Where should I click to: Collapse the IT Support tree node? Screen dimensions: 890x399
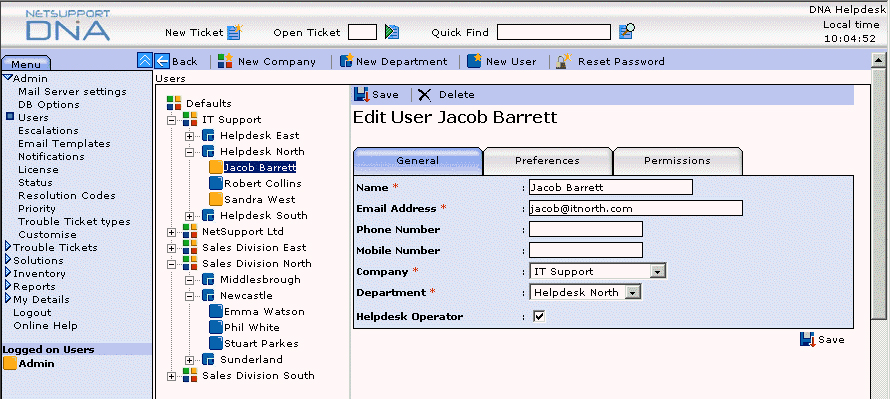172,120
